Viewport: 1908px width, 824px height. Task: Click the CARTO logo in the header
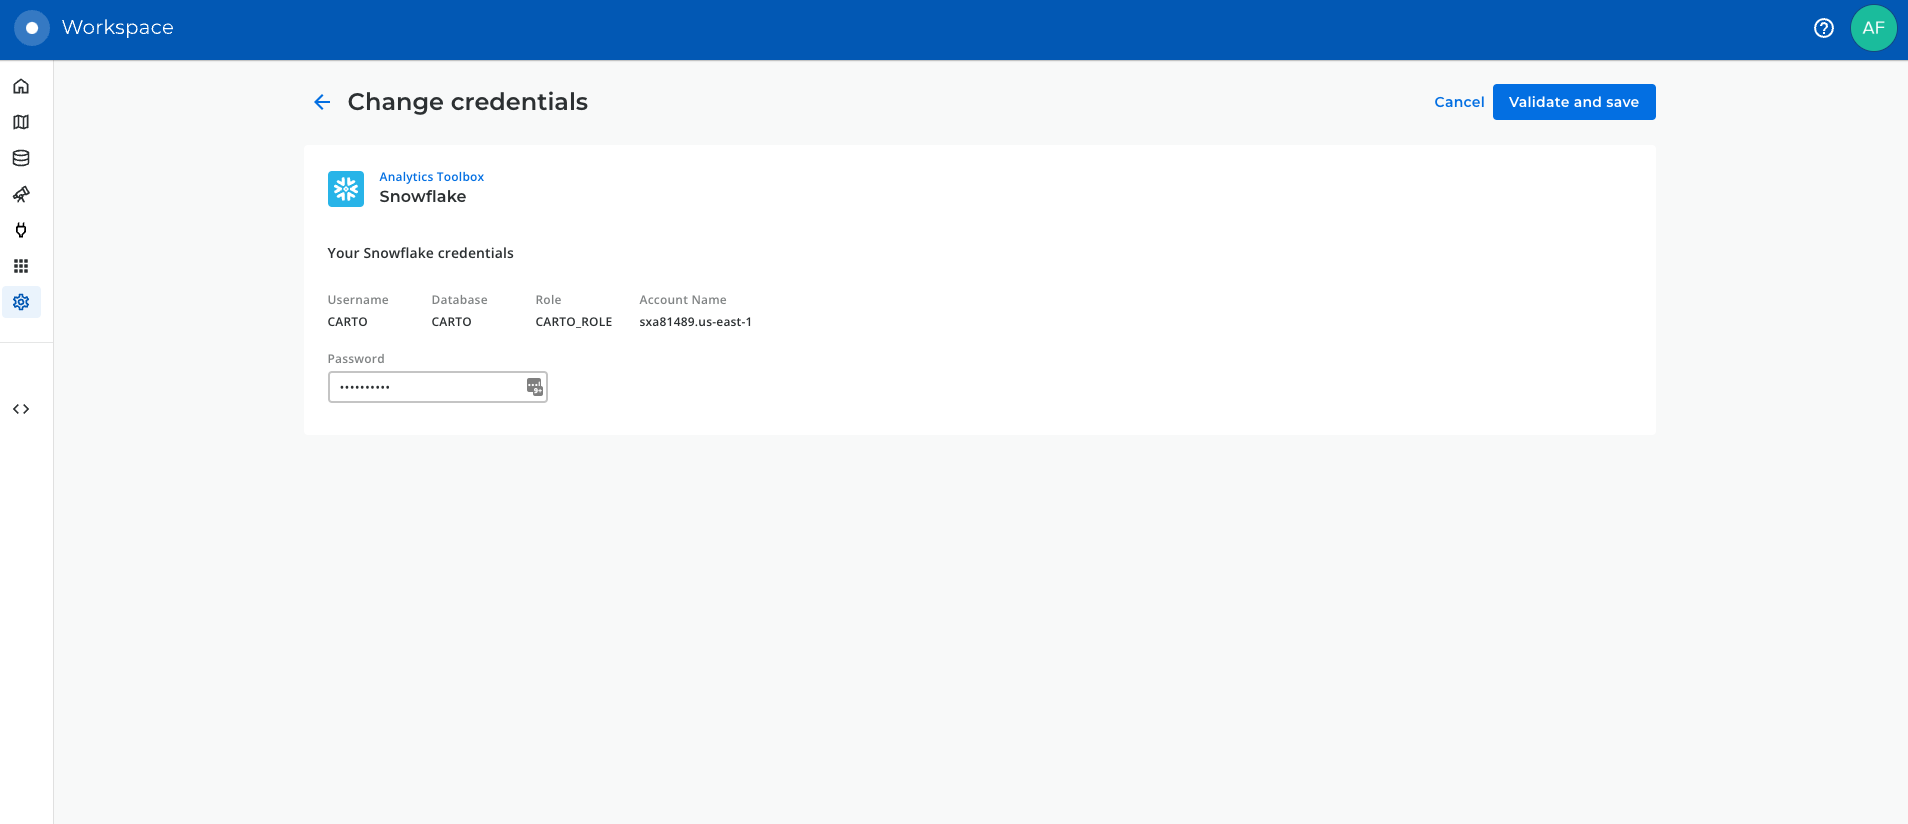(x=32, y=28)
